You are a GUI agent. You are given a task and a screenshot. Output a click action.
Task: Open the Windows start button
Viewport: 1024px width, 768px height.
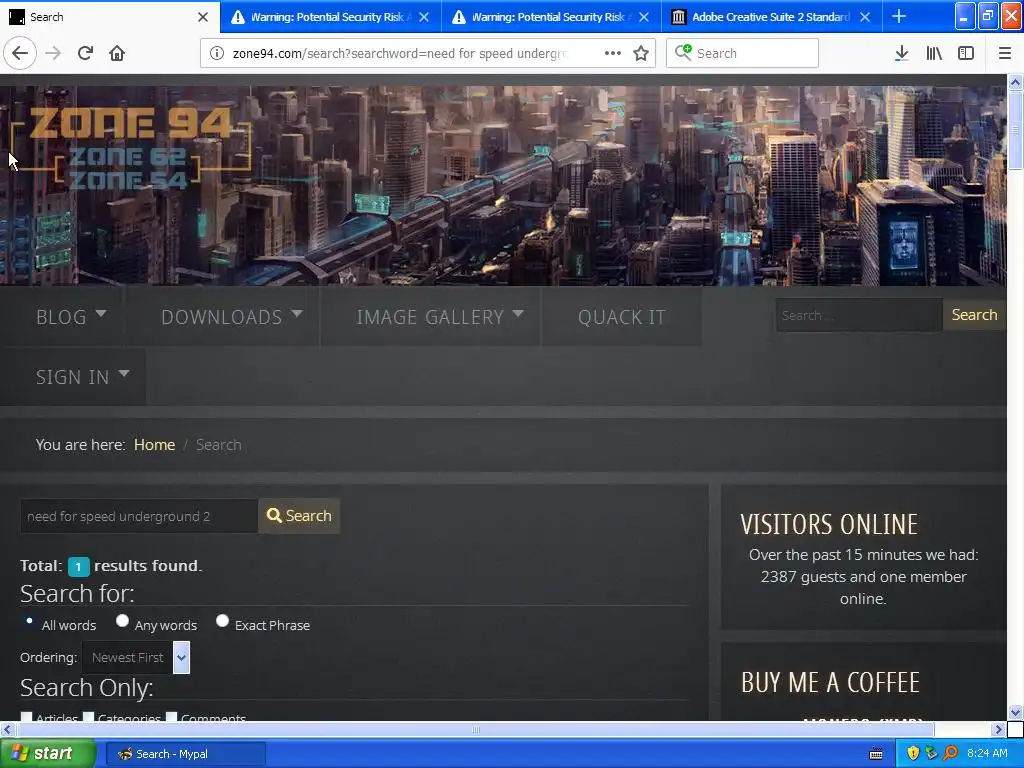(x=47, y=754)
